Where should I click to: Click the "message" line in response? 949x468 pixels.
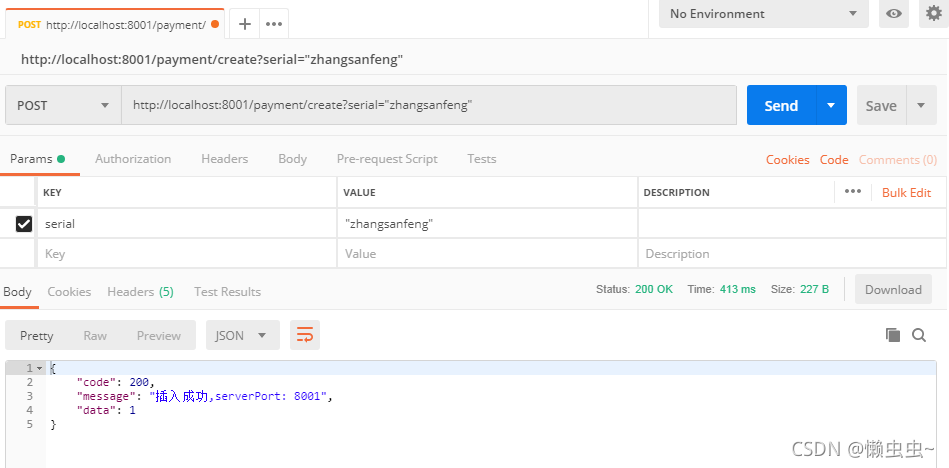(205, 397)
